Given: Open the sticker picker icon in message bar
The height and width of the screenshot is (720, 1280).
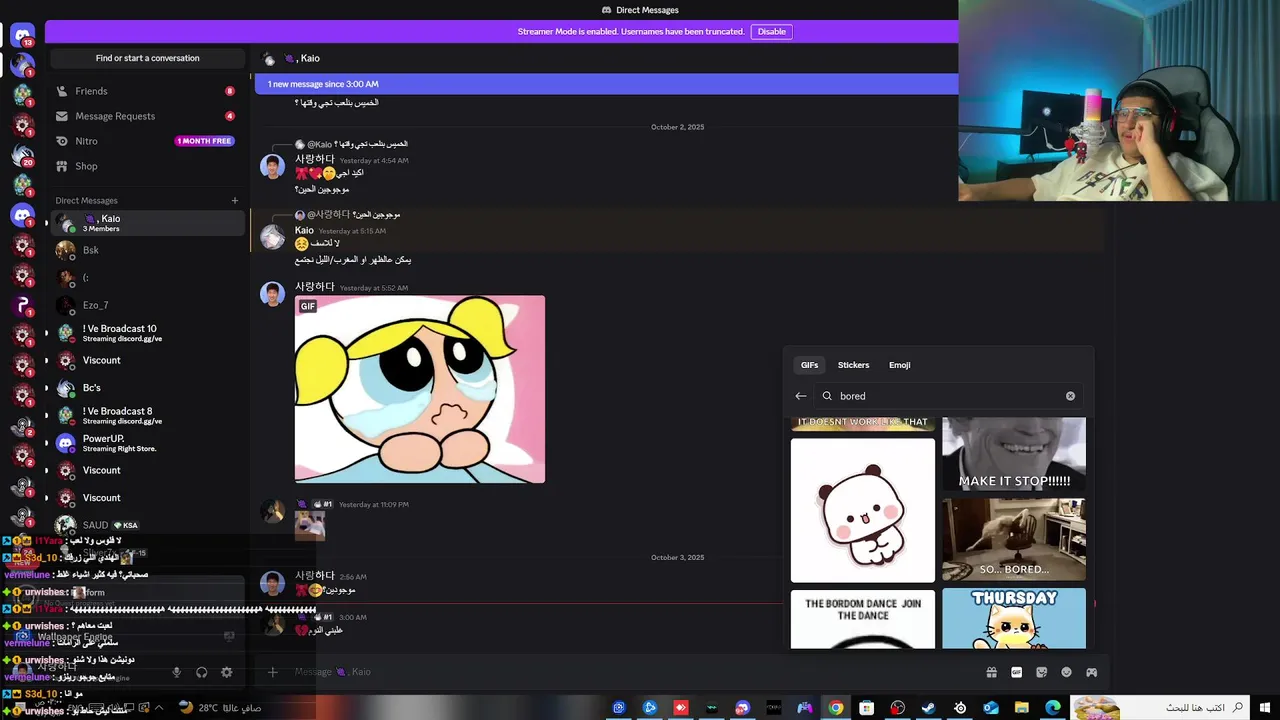Looking at the screenshot, I should (x=1042, y=672).
